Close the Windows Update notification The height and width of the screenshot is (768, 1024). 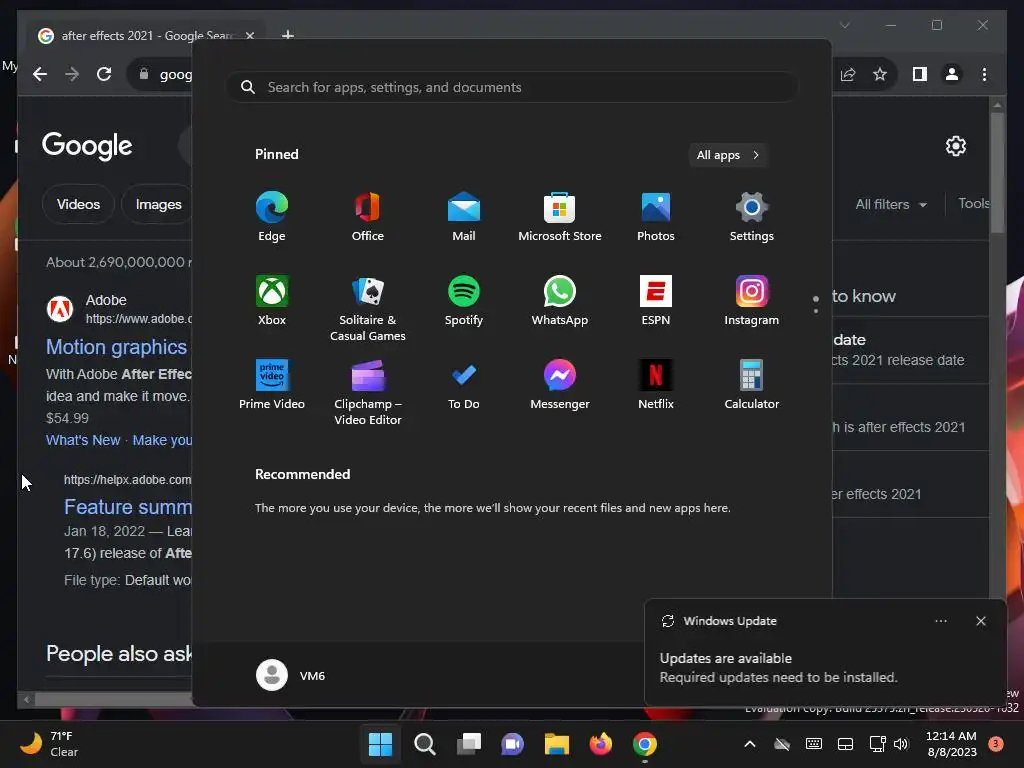tap(980, 621)
